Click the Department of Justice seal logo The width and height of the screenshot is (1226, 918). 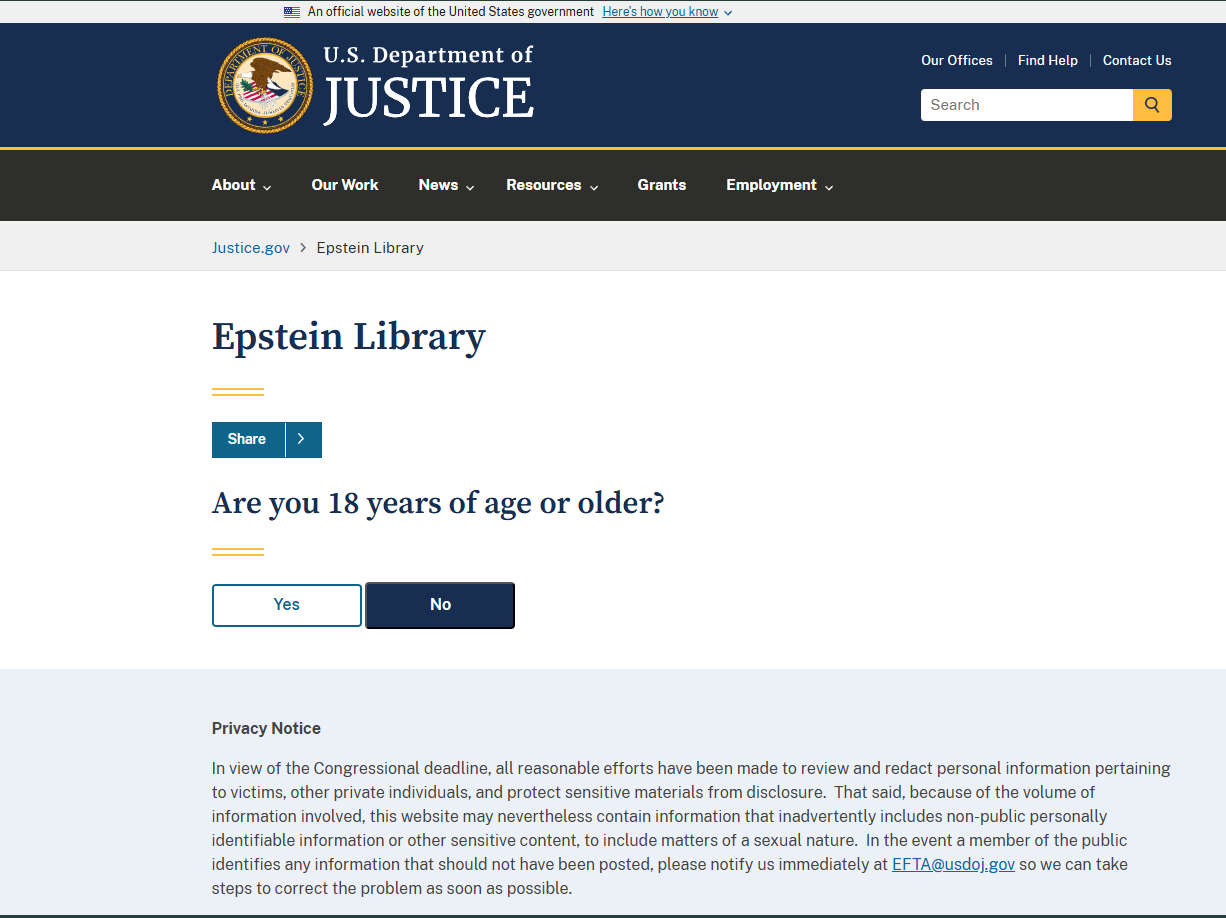[x=265, y=85]
